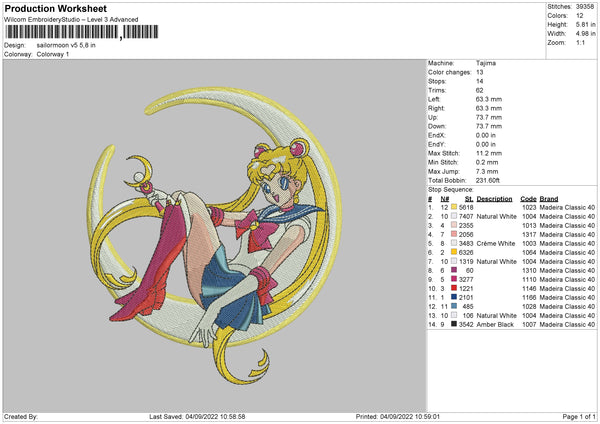Click the barcode under the worksheet title
Screen dimensions: 600x424
tap(82, 32)
